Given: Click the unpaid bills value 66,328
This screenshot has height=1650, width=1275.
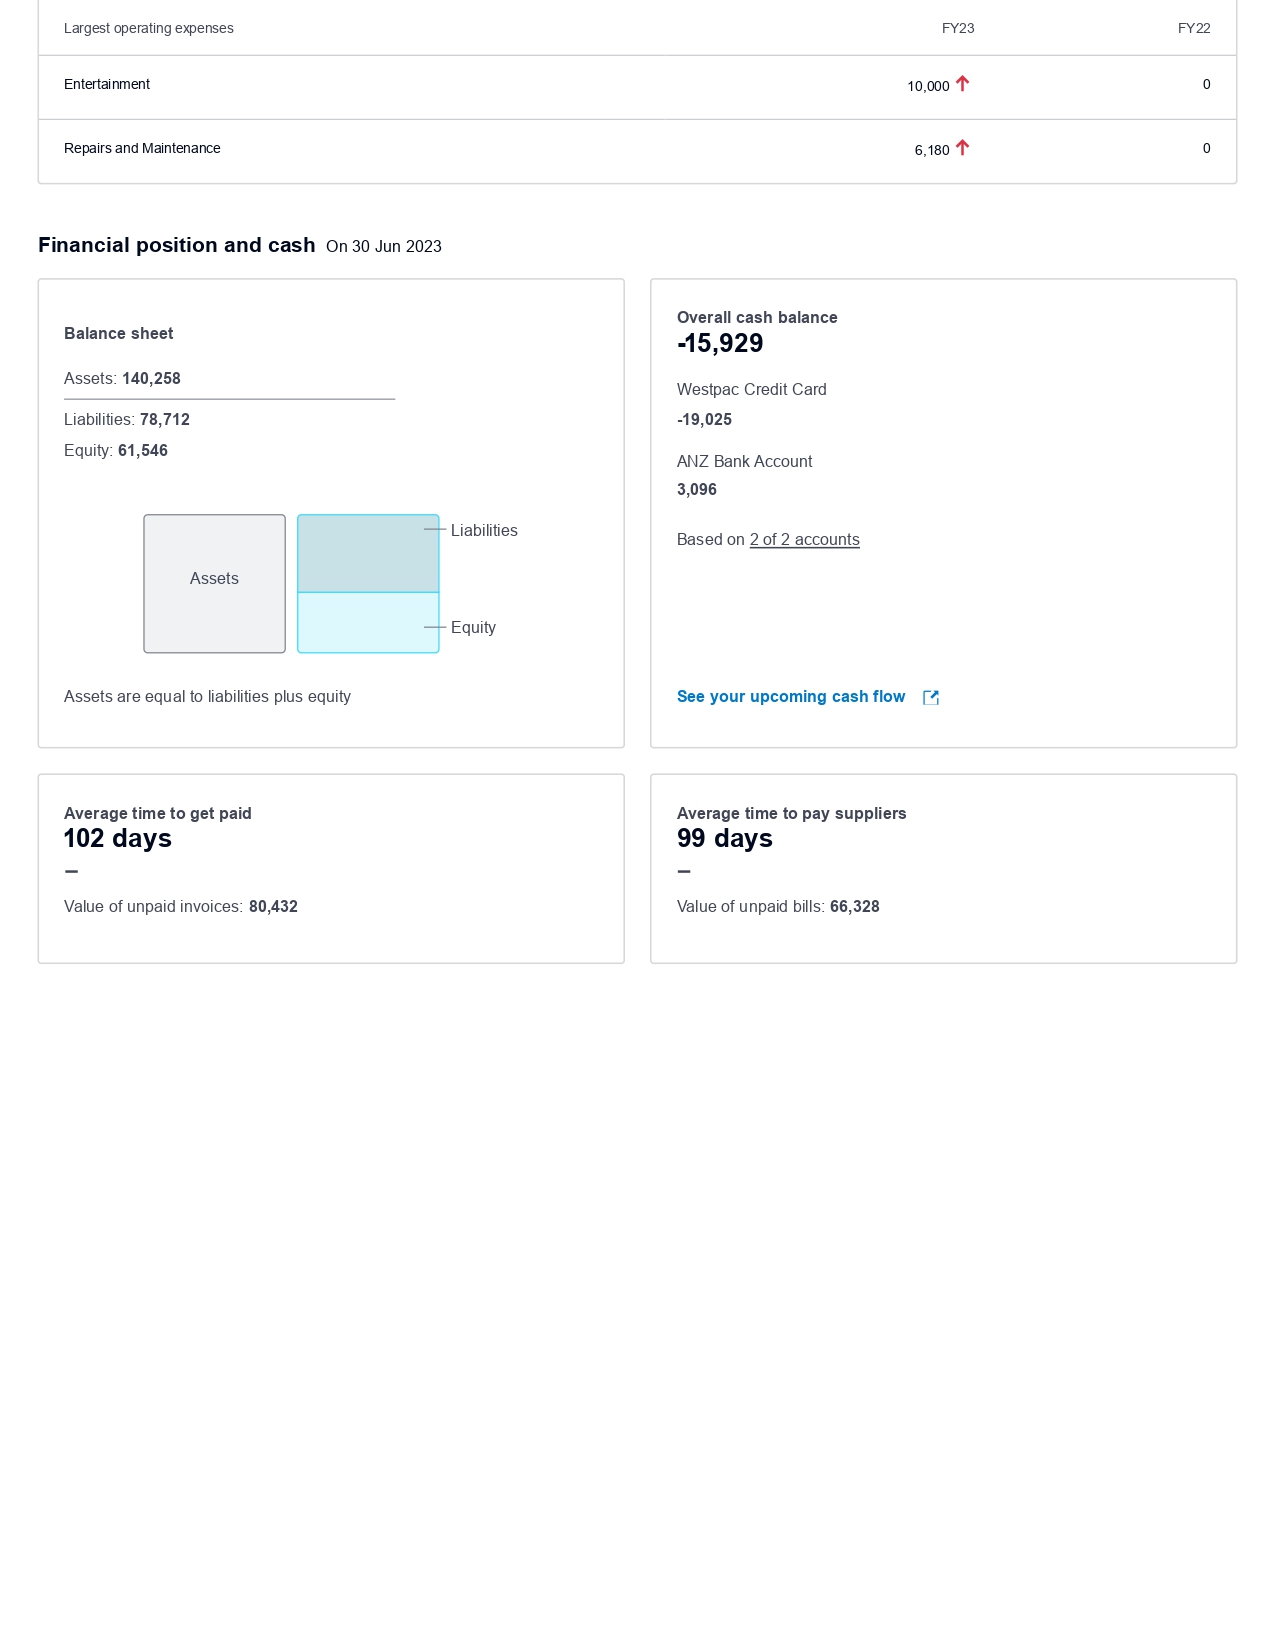Looking at the screenshot, I should tap(854, 907).
